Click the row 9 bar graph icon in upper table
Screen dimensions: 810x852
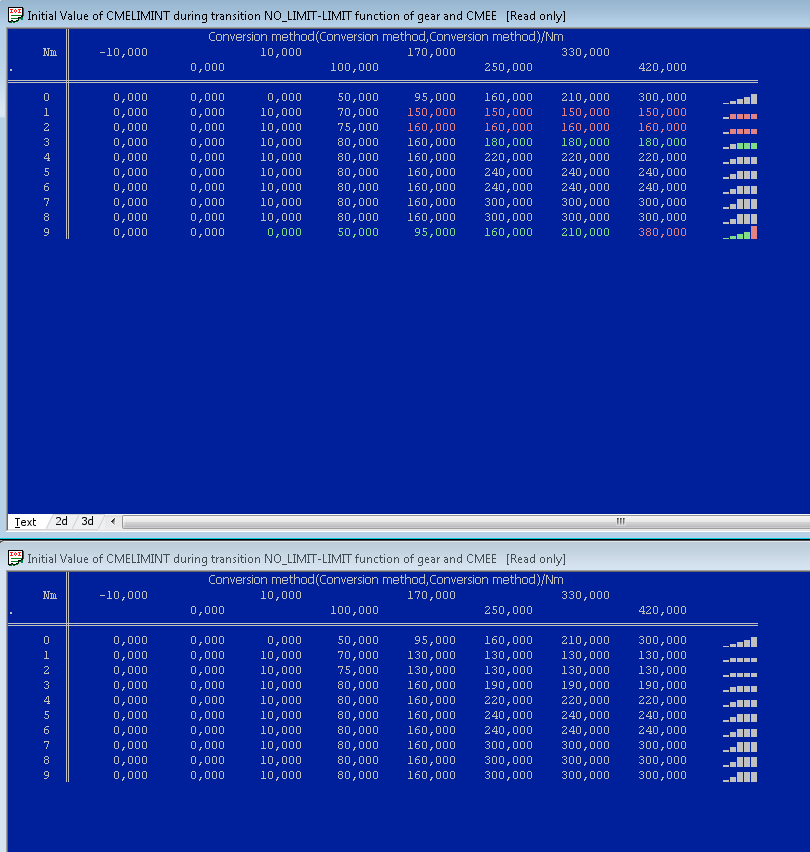[x=740, y=233]
